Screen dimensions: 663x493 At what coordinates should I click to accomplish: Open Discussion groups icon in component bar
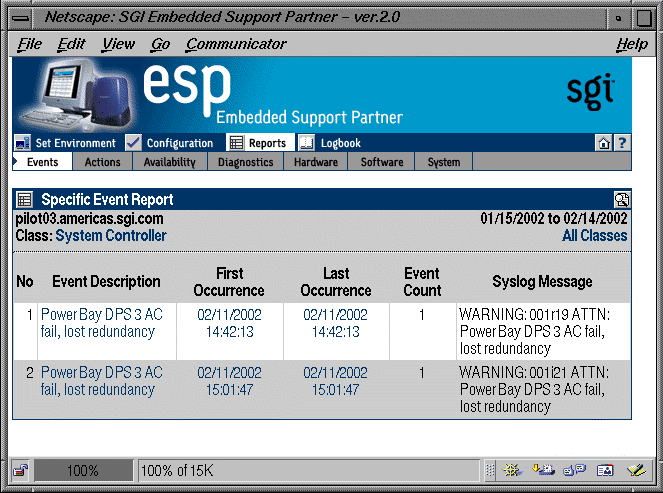click(574, 469)
